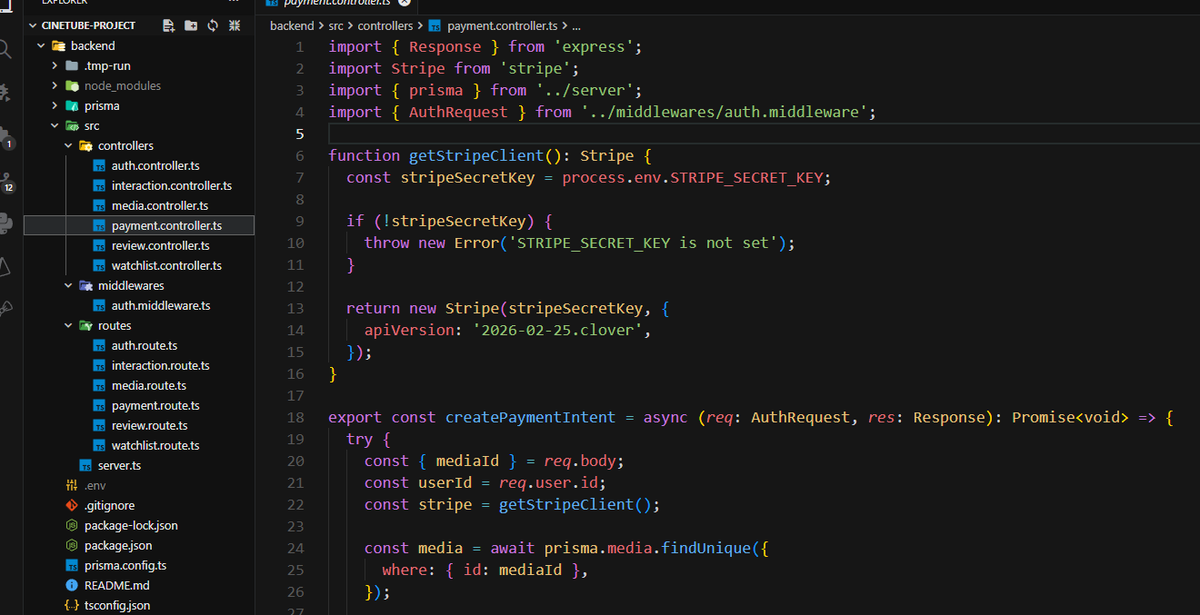Screen dimensions: 1200x615
Task: Click '../middlewares/auth.middleware' import path
Action: pyautogui.click(x=725, y=112)
